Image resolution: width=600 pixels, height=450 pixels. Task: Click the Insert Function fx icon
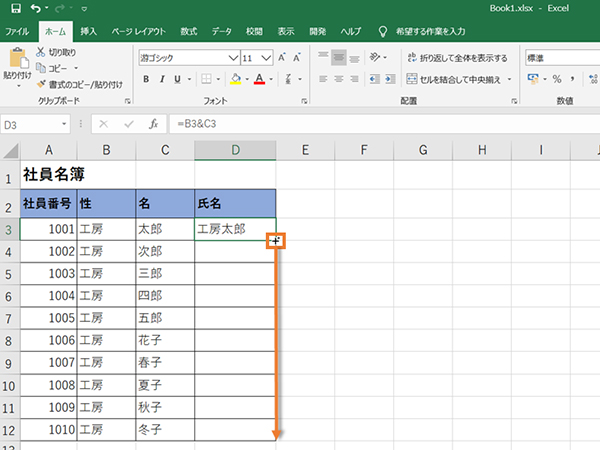coord(153,124)
